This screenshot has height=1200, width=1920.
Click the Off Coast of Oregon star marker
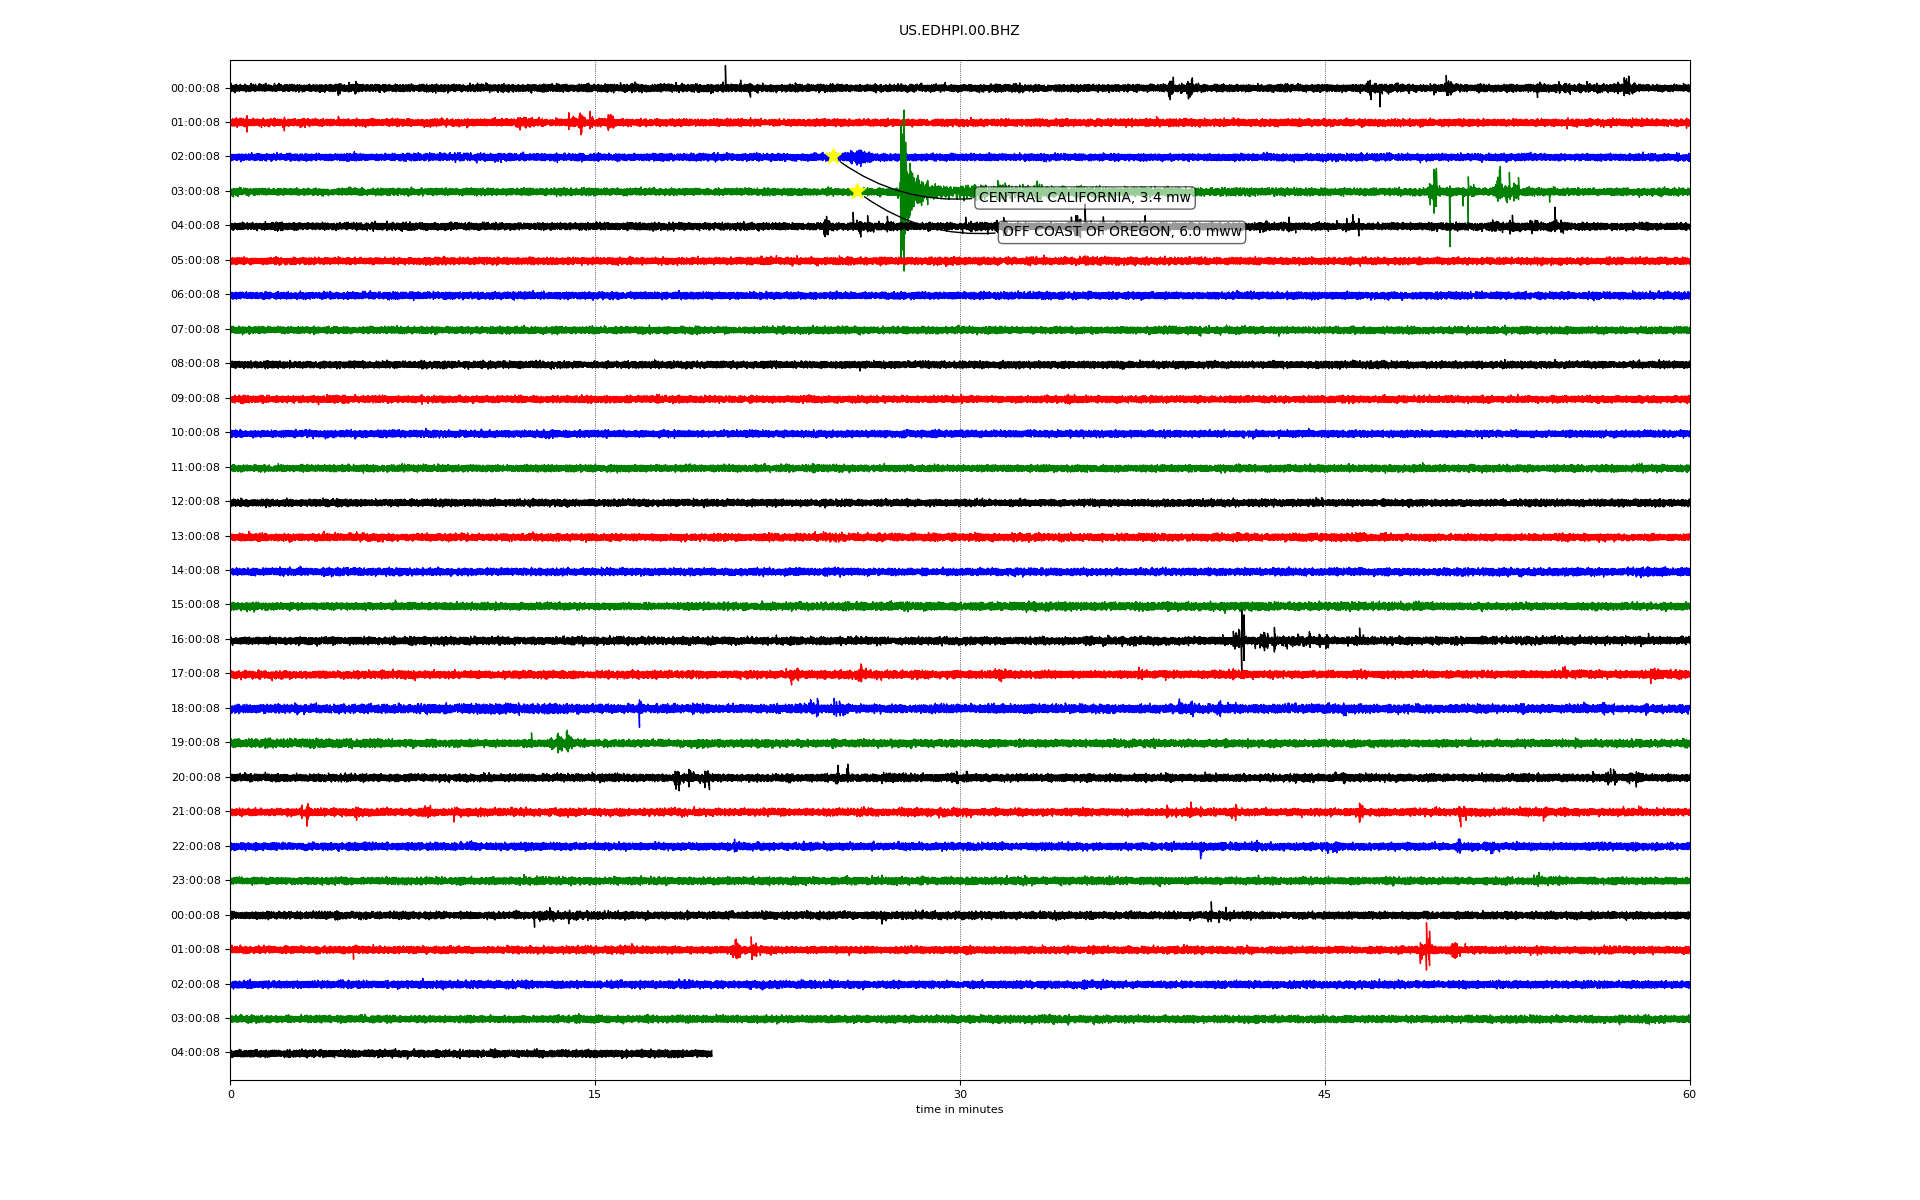(x=857, y=191)
